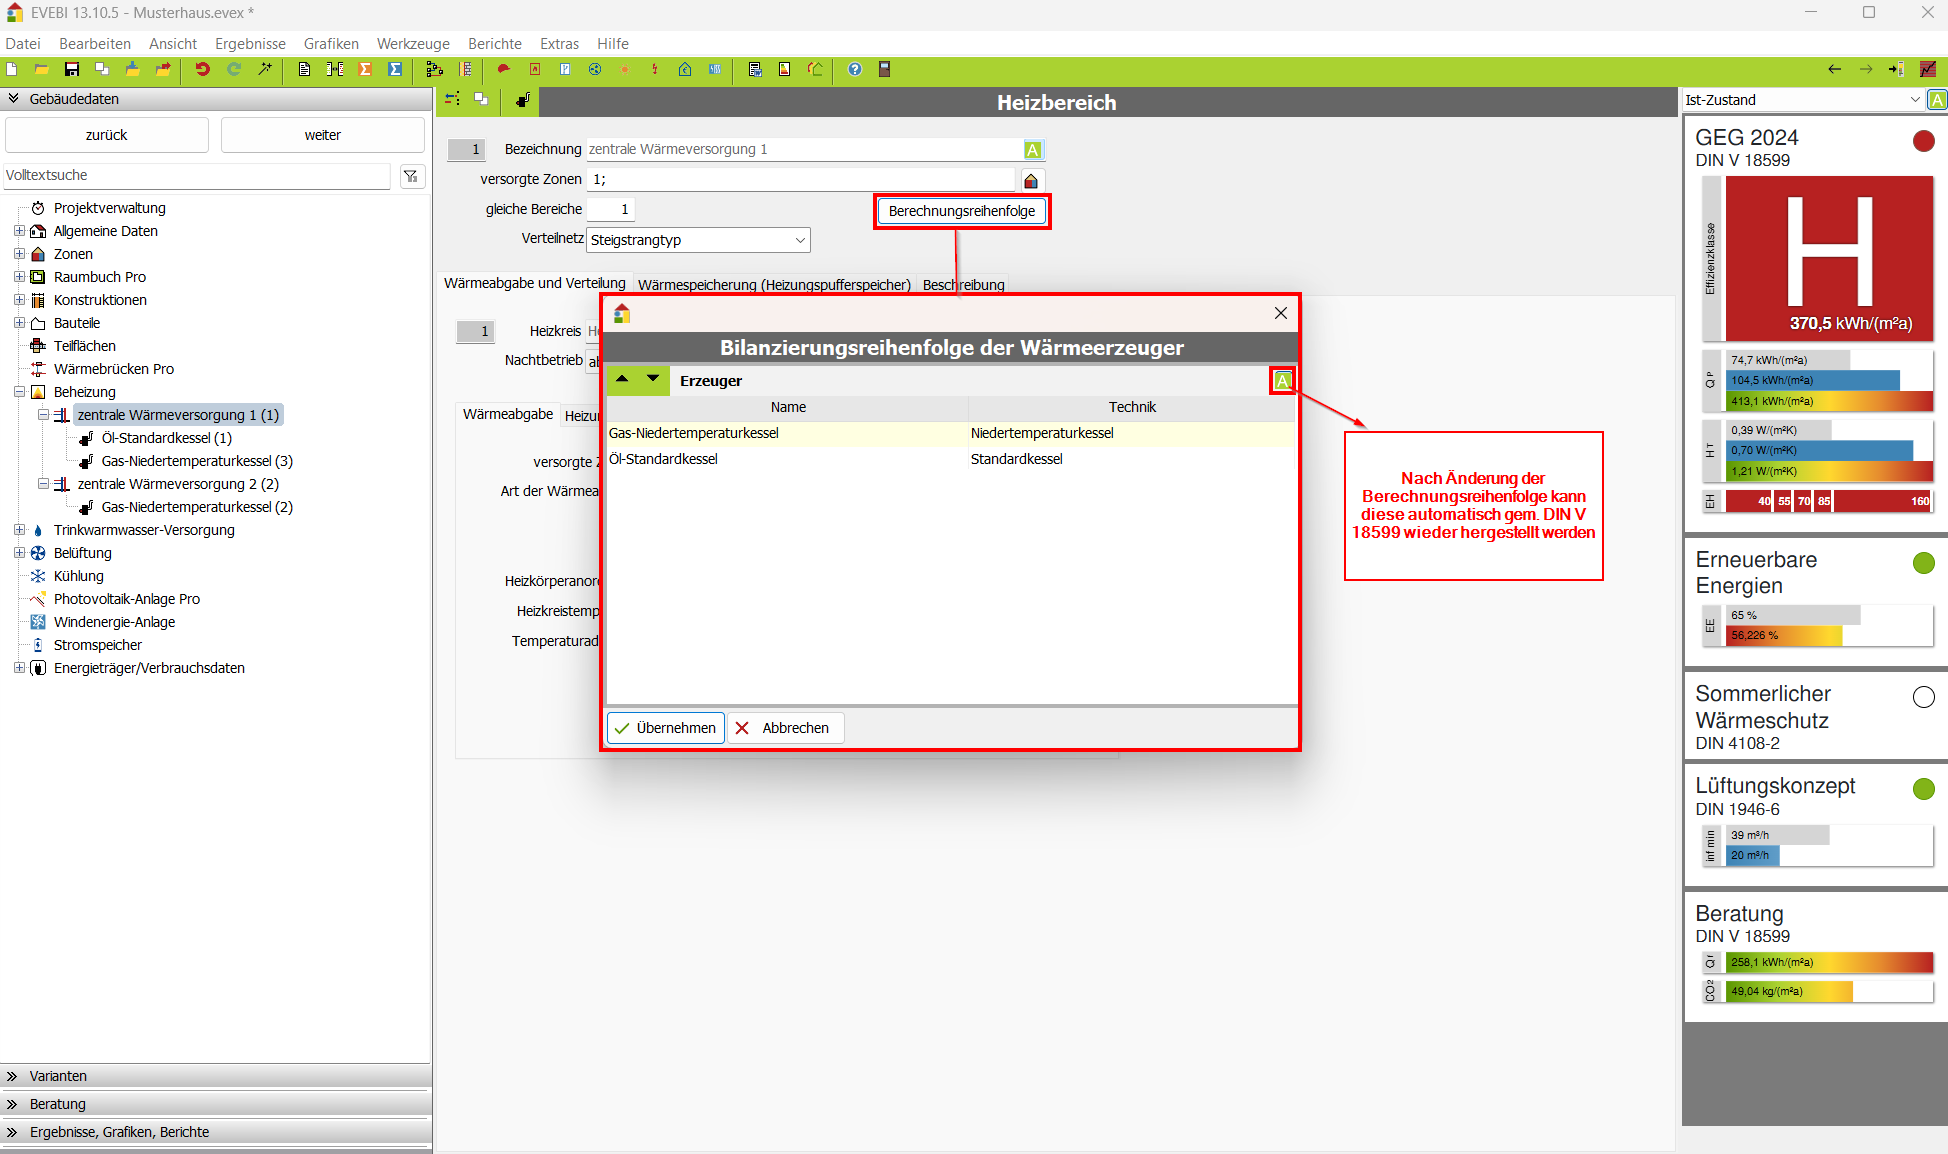
Task: Click the red undo arrow icon
Action: click(x=203, y=69)
